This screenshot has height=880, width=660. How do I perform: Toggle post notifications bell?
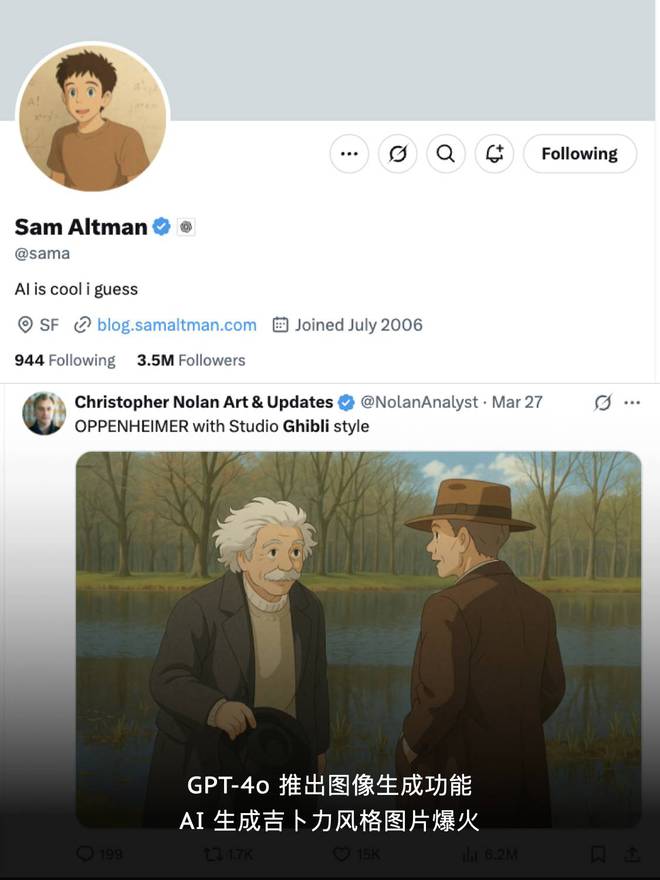click(x=494, y=154)
